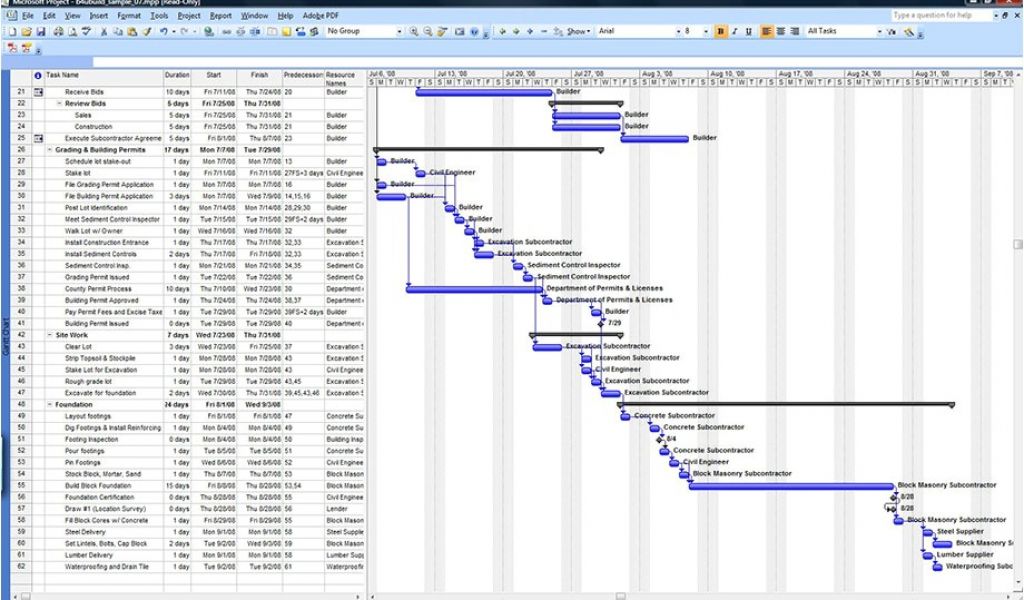
Task: Click the New project icon
Action: [12, 31]
